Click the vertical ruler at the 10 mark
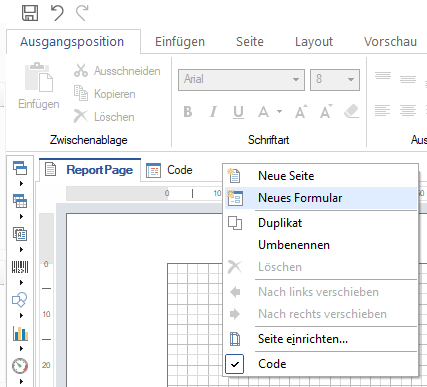 (46, 314)
